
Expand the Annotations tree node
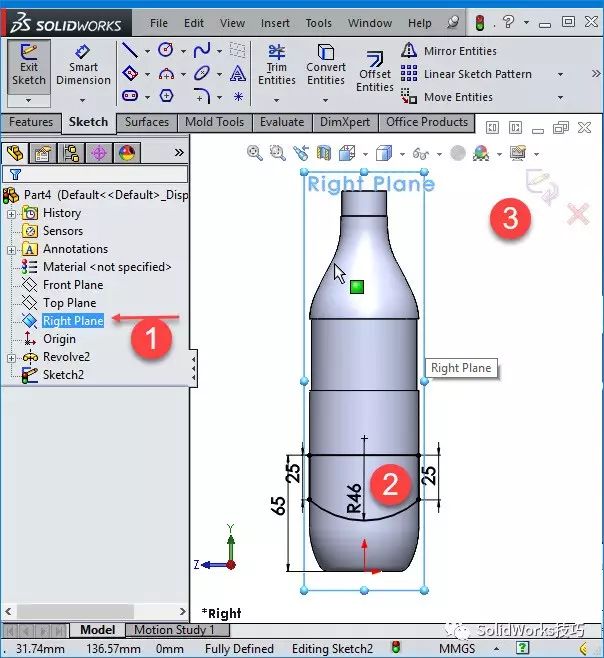point(11,250)
